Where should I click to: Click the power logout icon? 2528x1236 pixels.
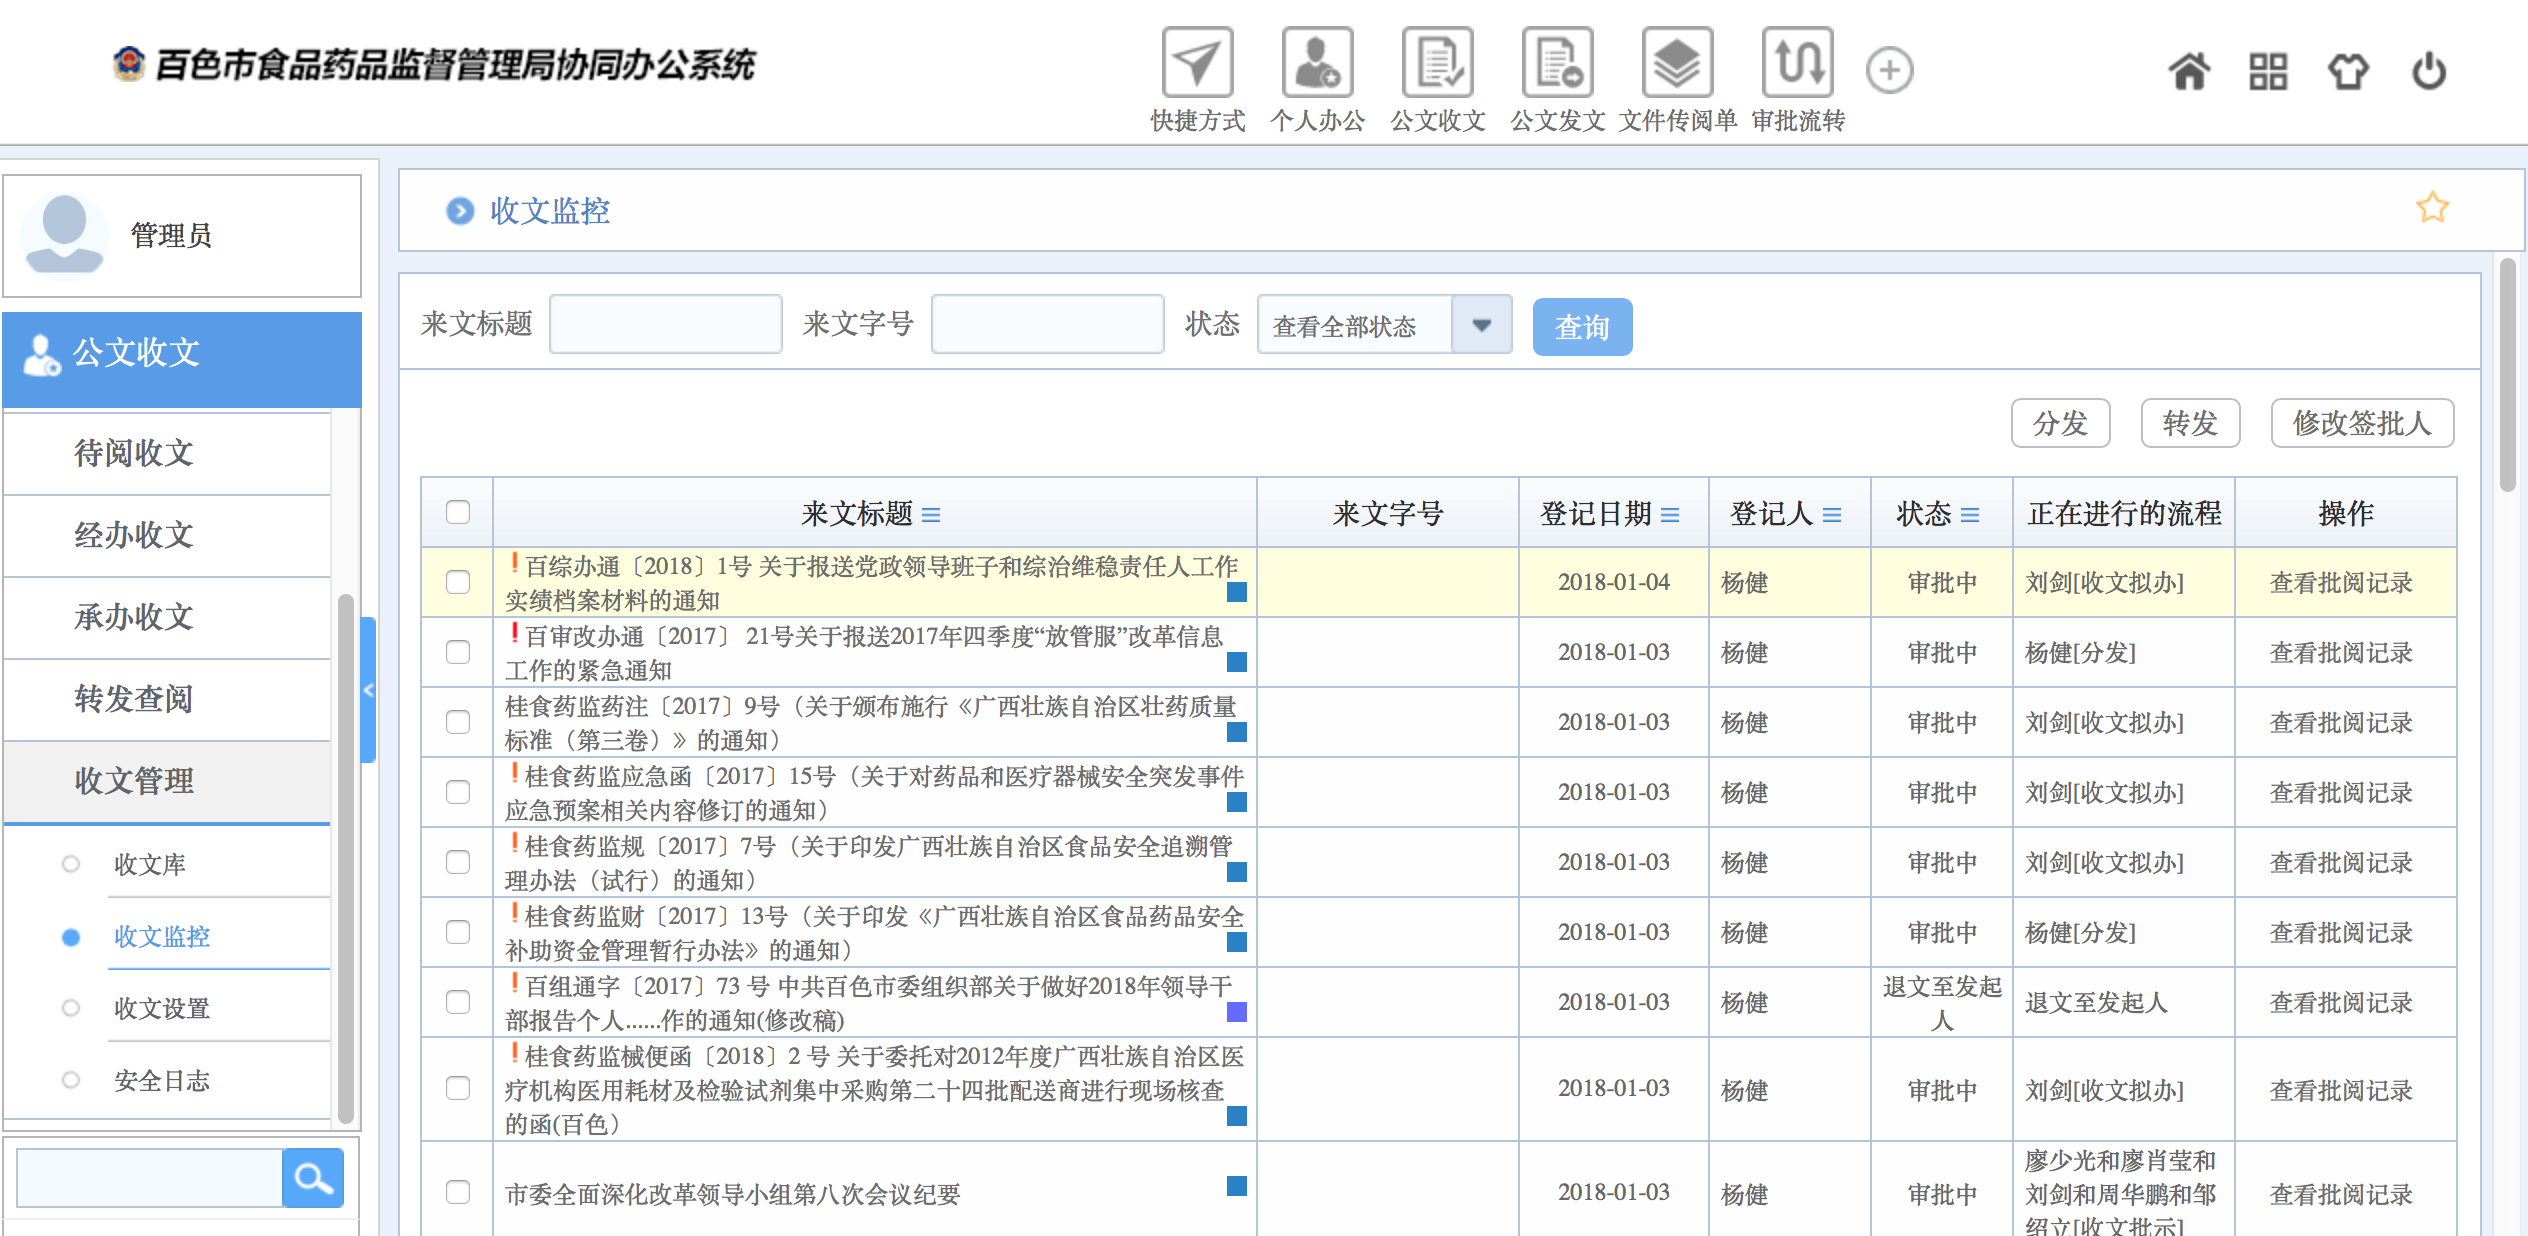[x=2429, y=71]
